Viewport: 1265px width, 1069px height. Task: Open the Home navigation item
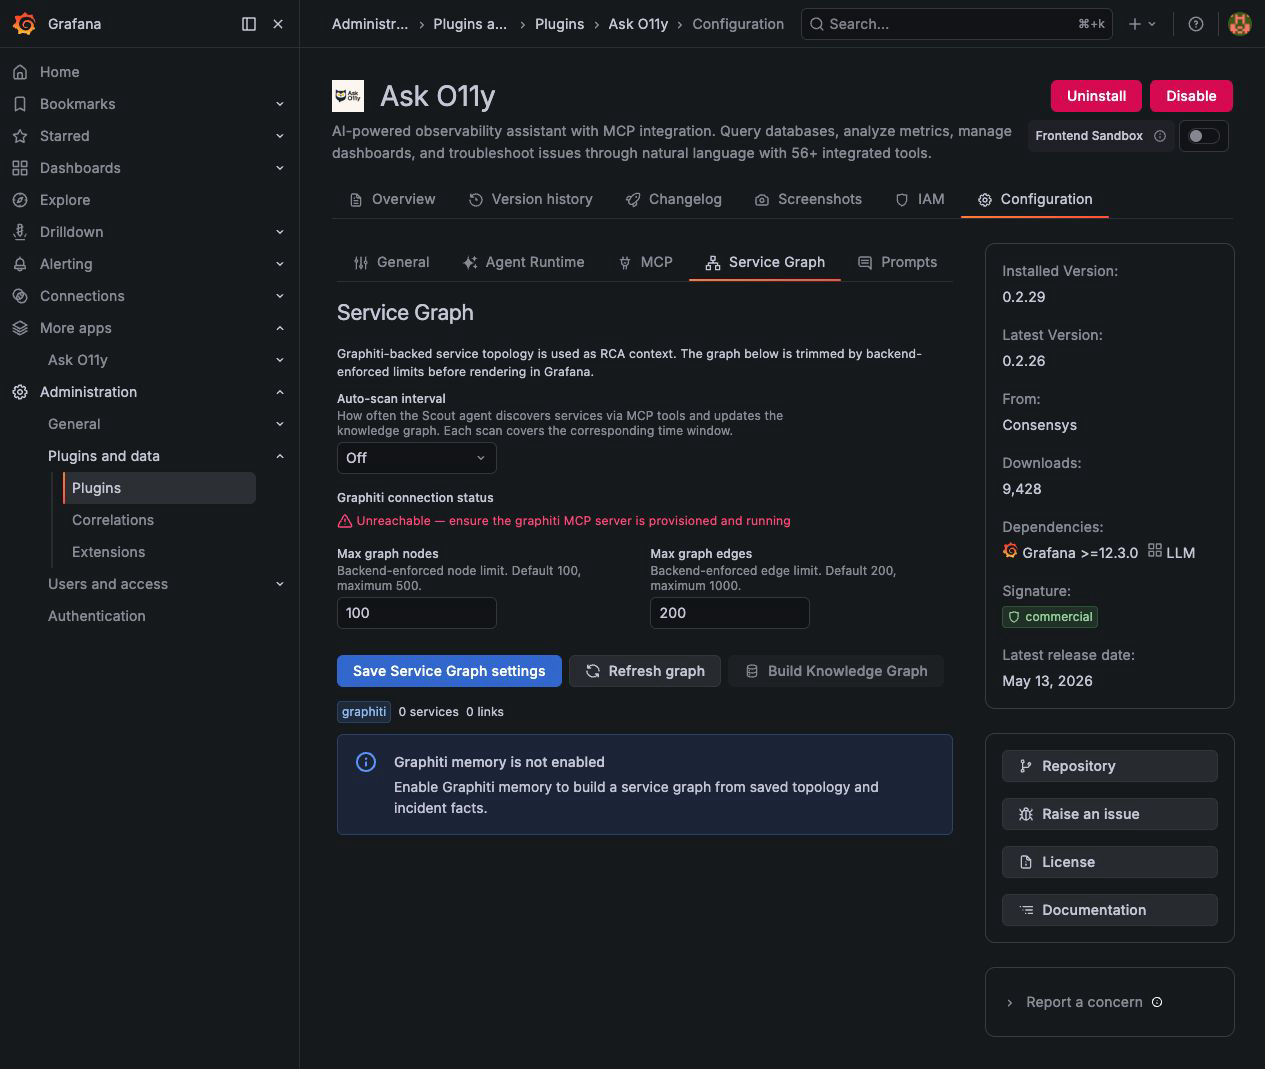(60, 72)
